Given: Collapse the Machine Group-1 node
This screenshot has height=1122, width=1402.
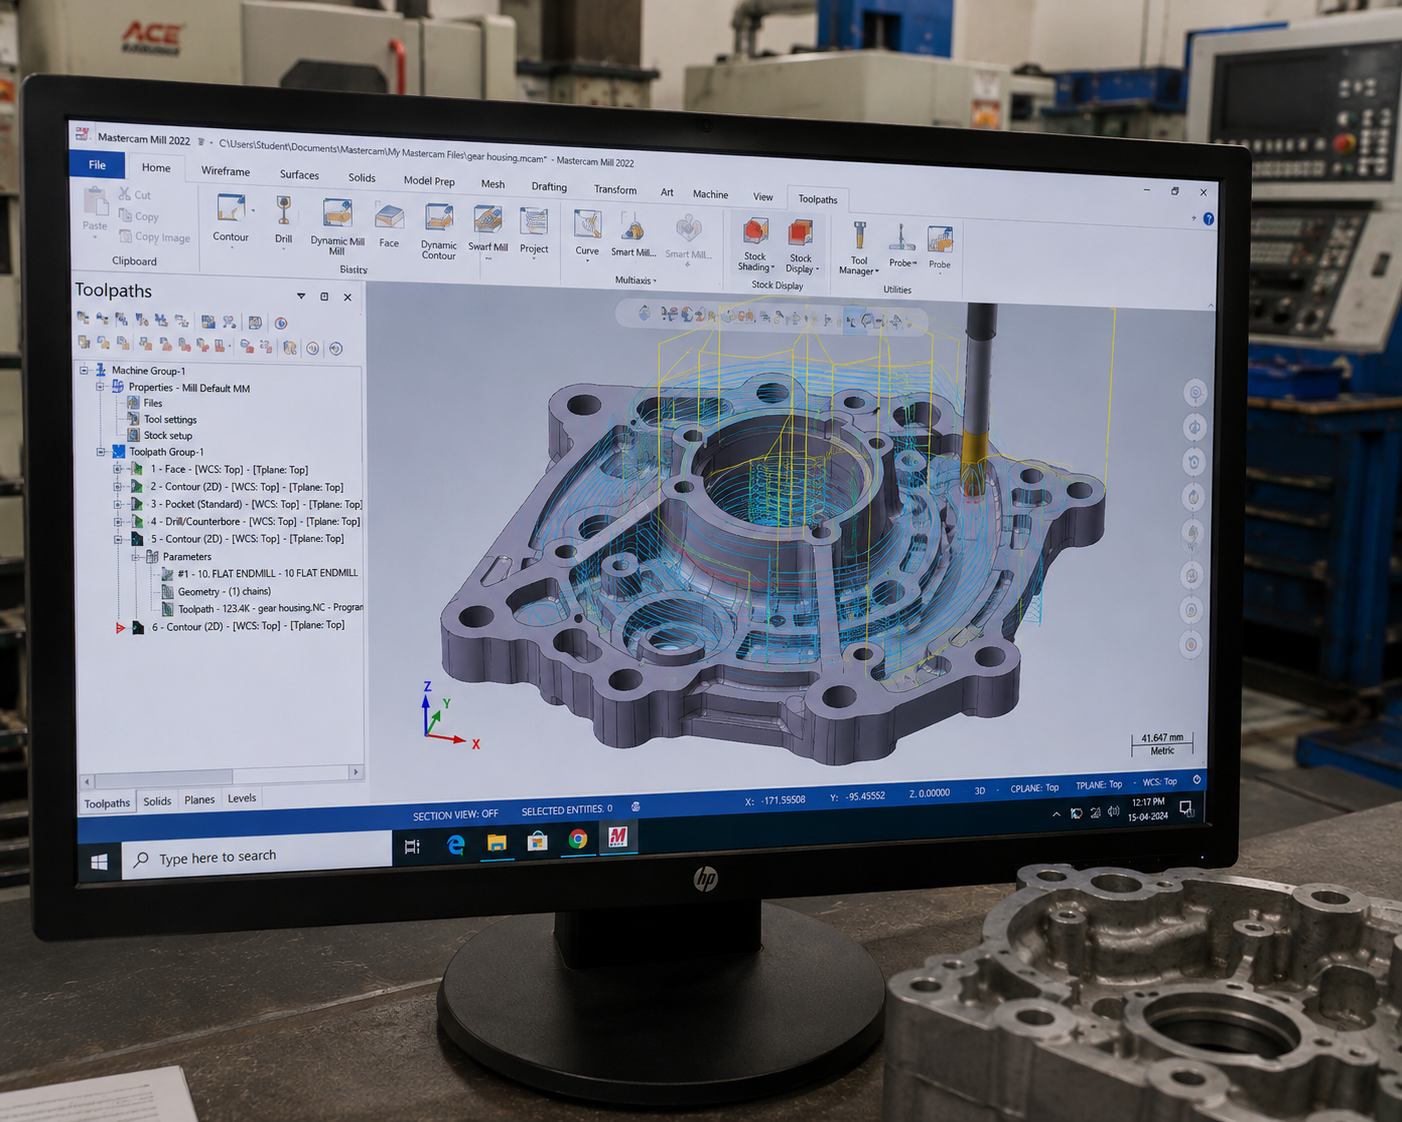Looking at the screenshot, I should 84,370.
